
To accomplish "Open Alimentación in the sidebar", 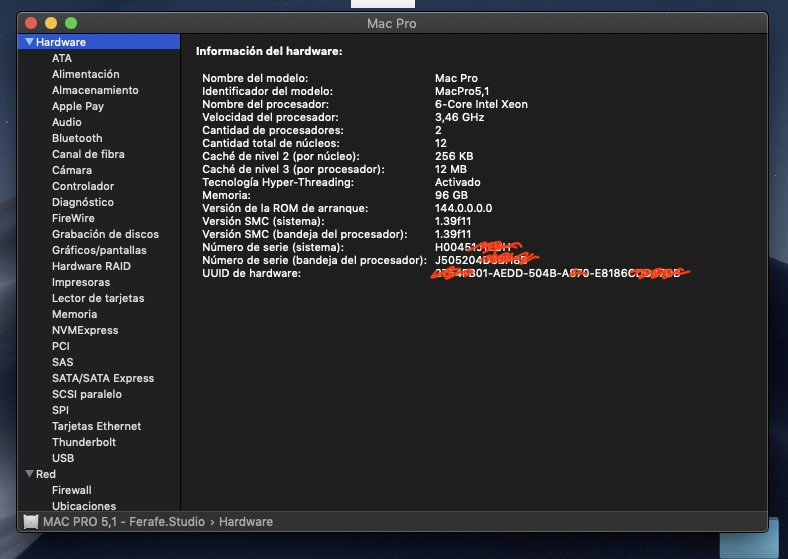I will point(85,74).
